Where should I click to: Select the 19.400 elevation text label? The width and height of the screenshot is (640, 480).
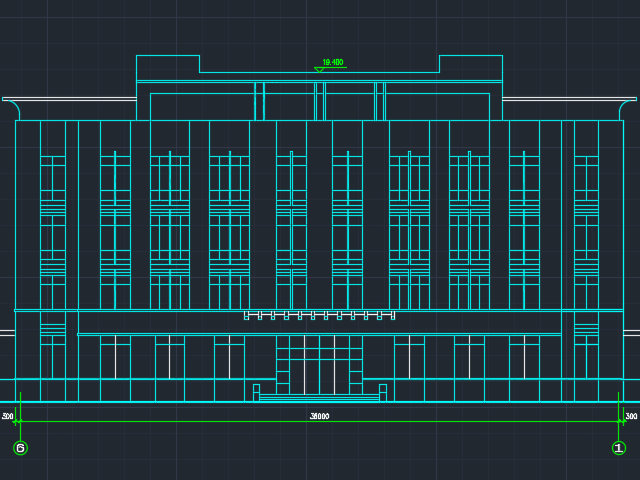[x=333, y=62]
